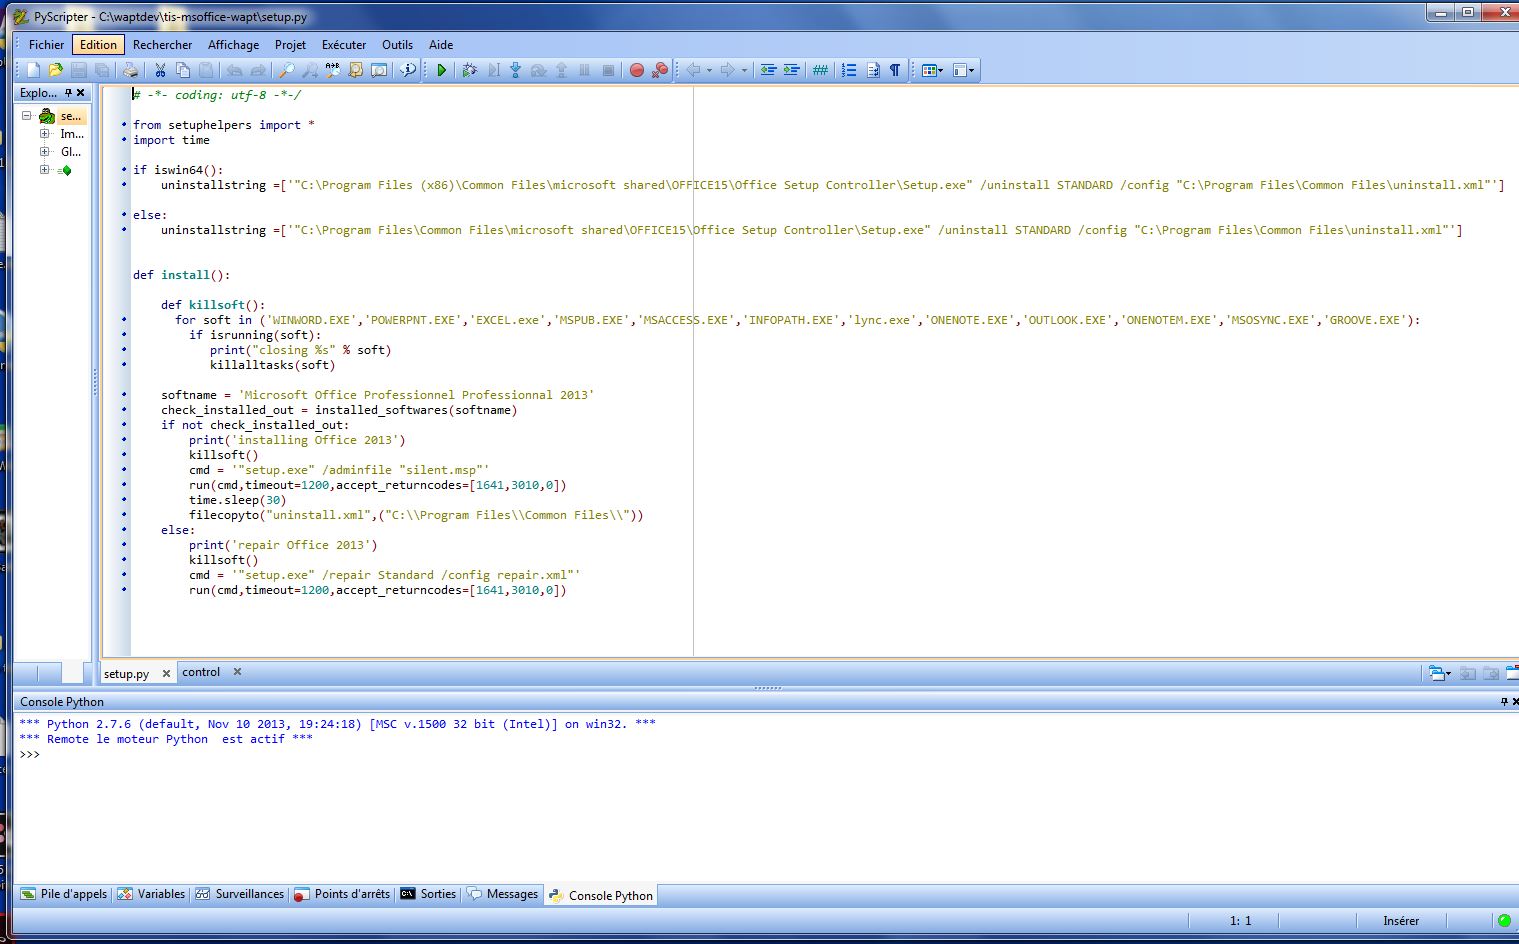
Task: Click the Insérer mode status bar indicator
Action: 1400,920
